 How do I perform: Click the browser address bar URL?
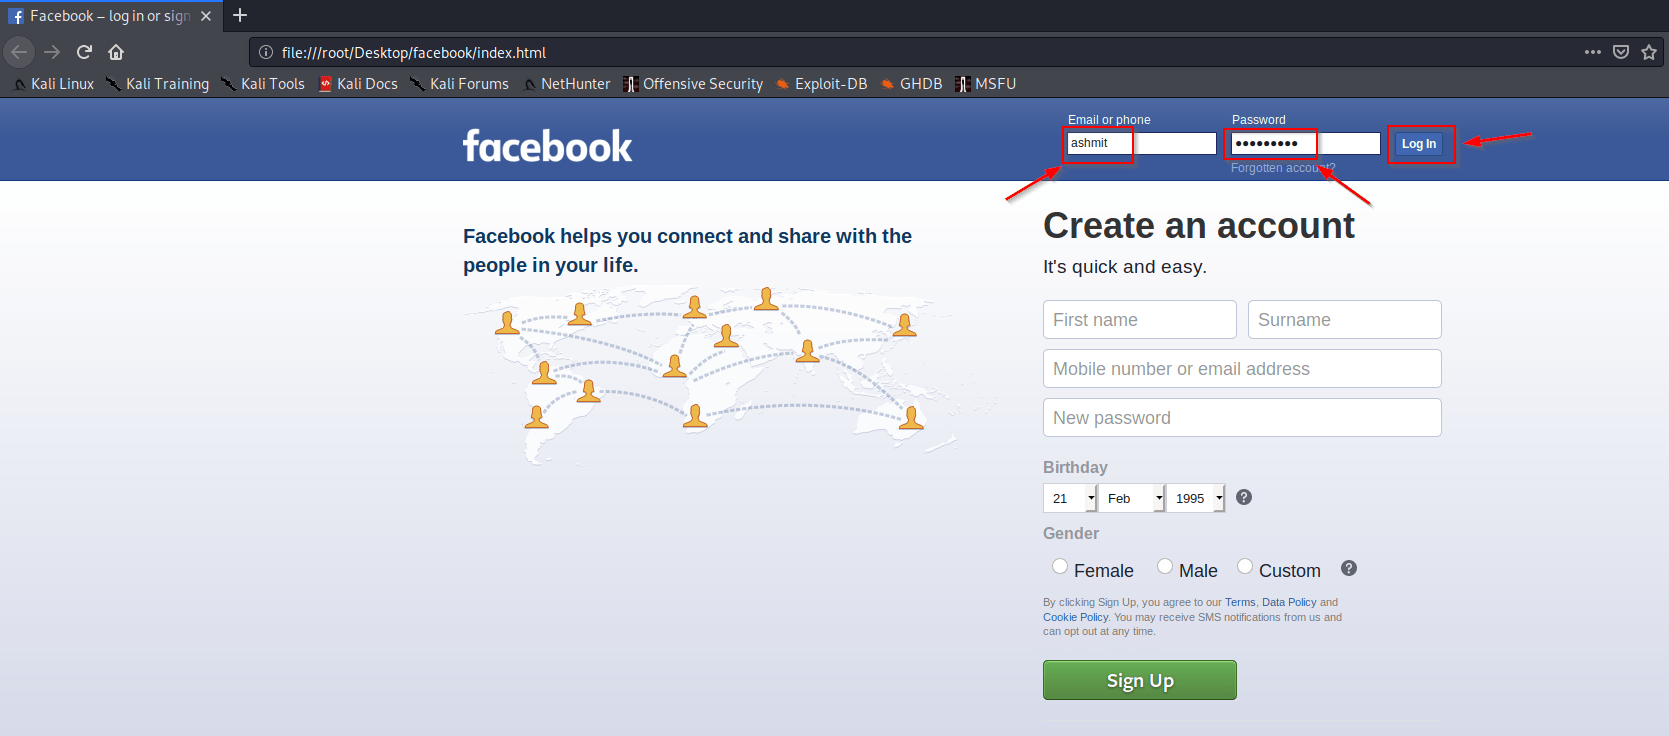(414, 52)
